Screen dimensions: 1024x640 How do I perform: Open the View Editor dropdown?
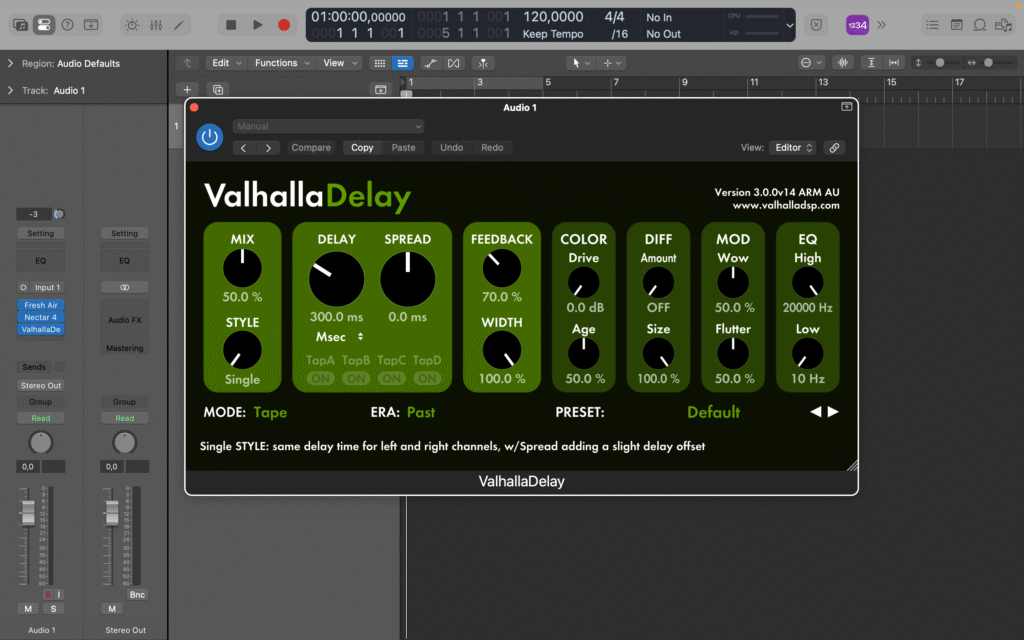pos(794,148)
